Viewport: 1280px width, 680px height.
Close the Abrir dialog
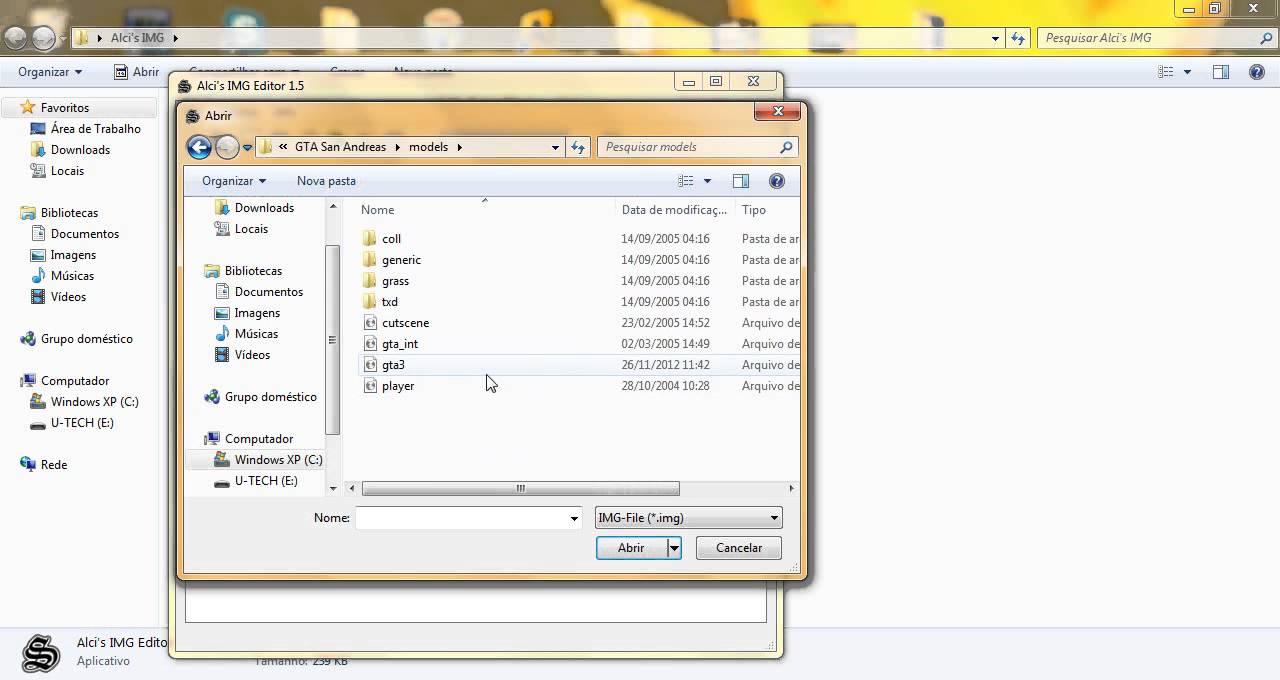tap(777, 111)
